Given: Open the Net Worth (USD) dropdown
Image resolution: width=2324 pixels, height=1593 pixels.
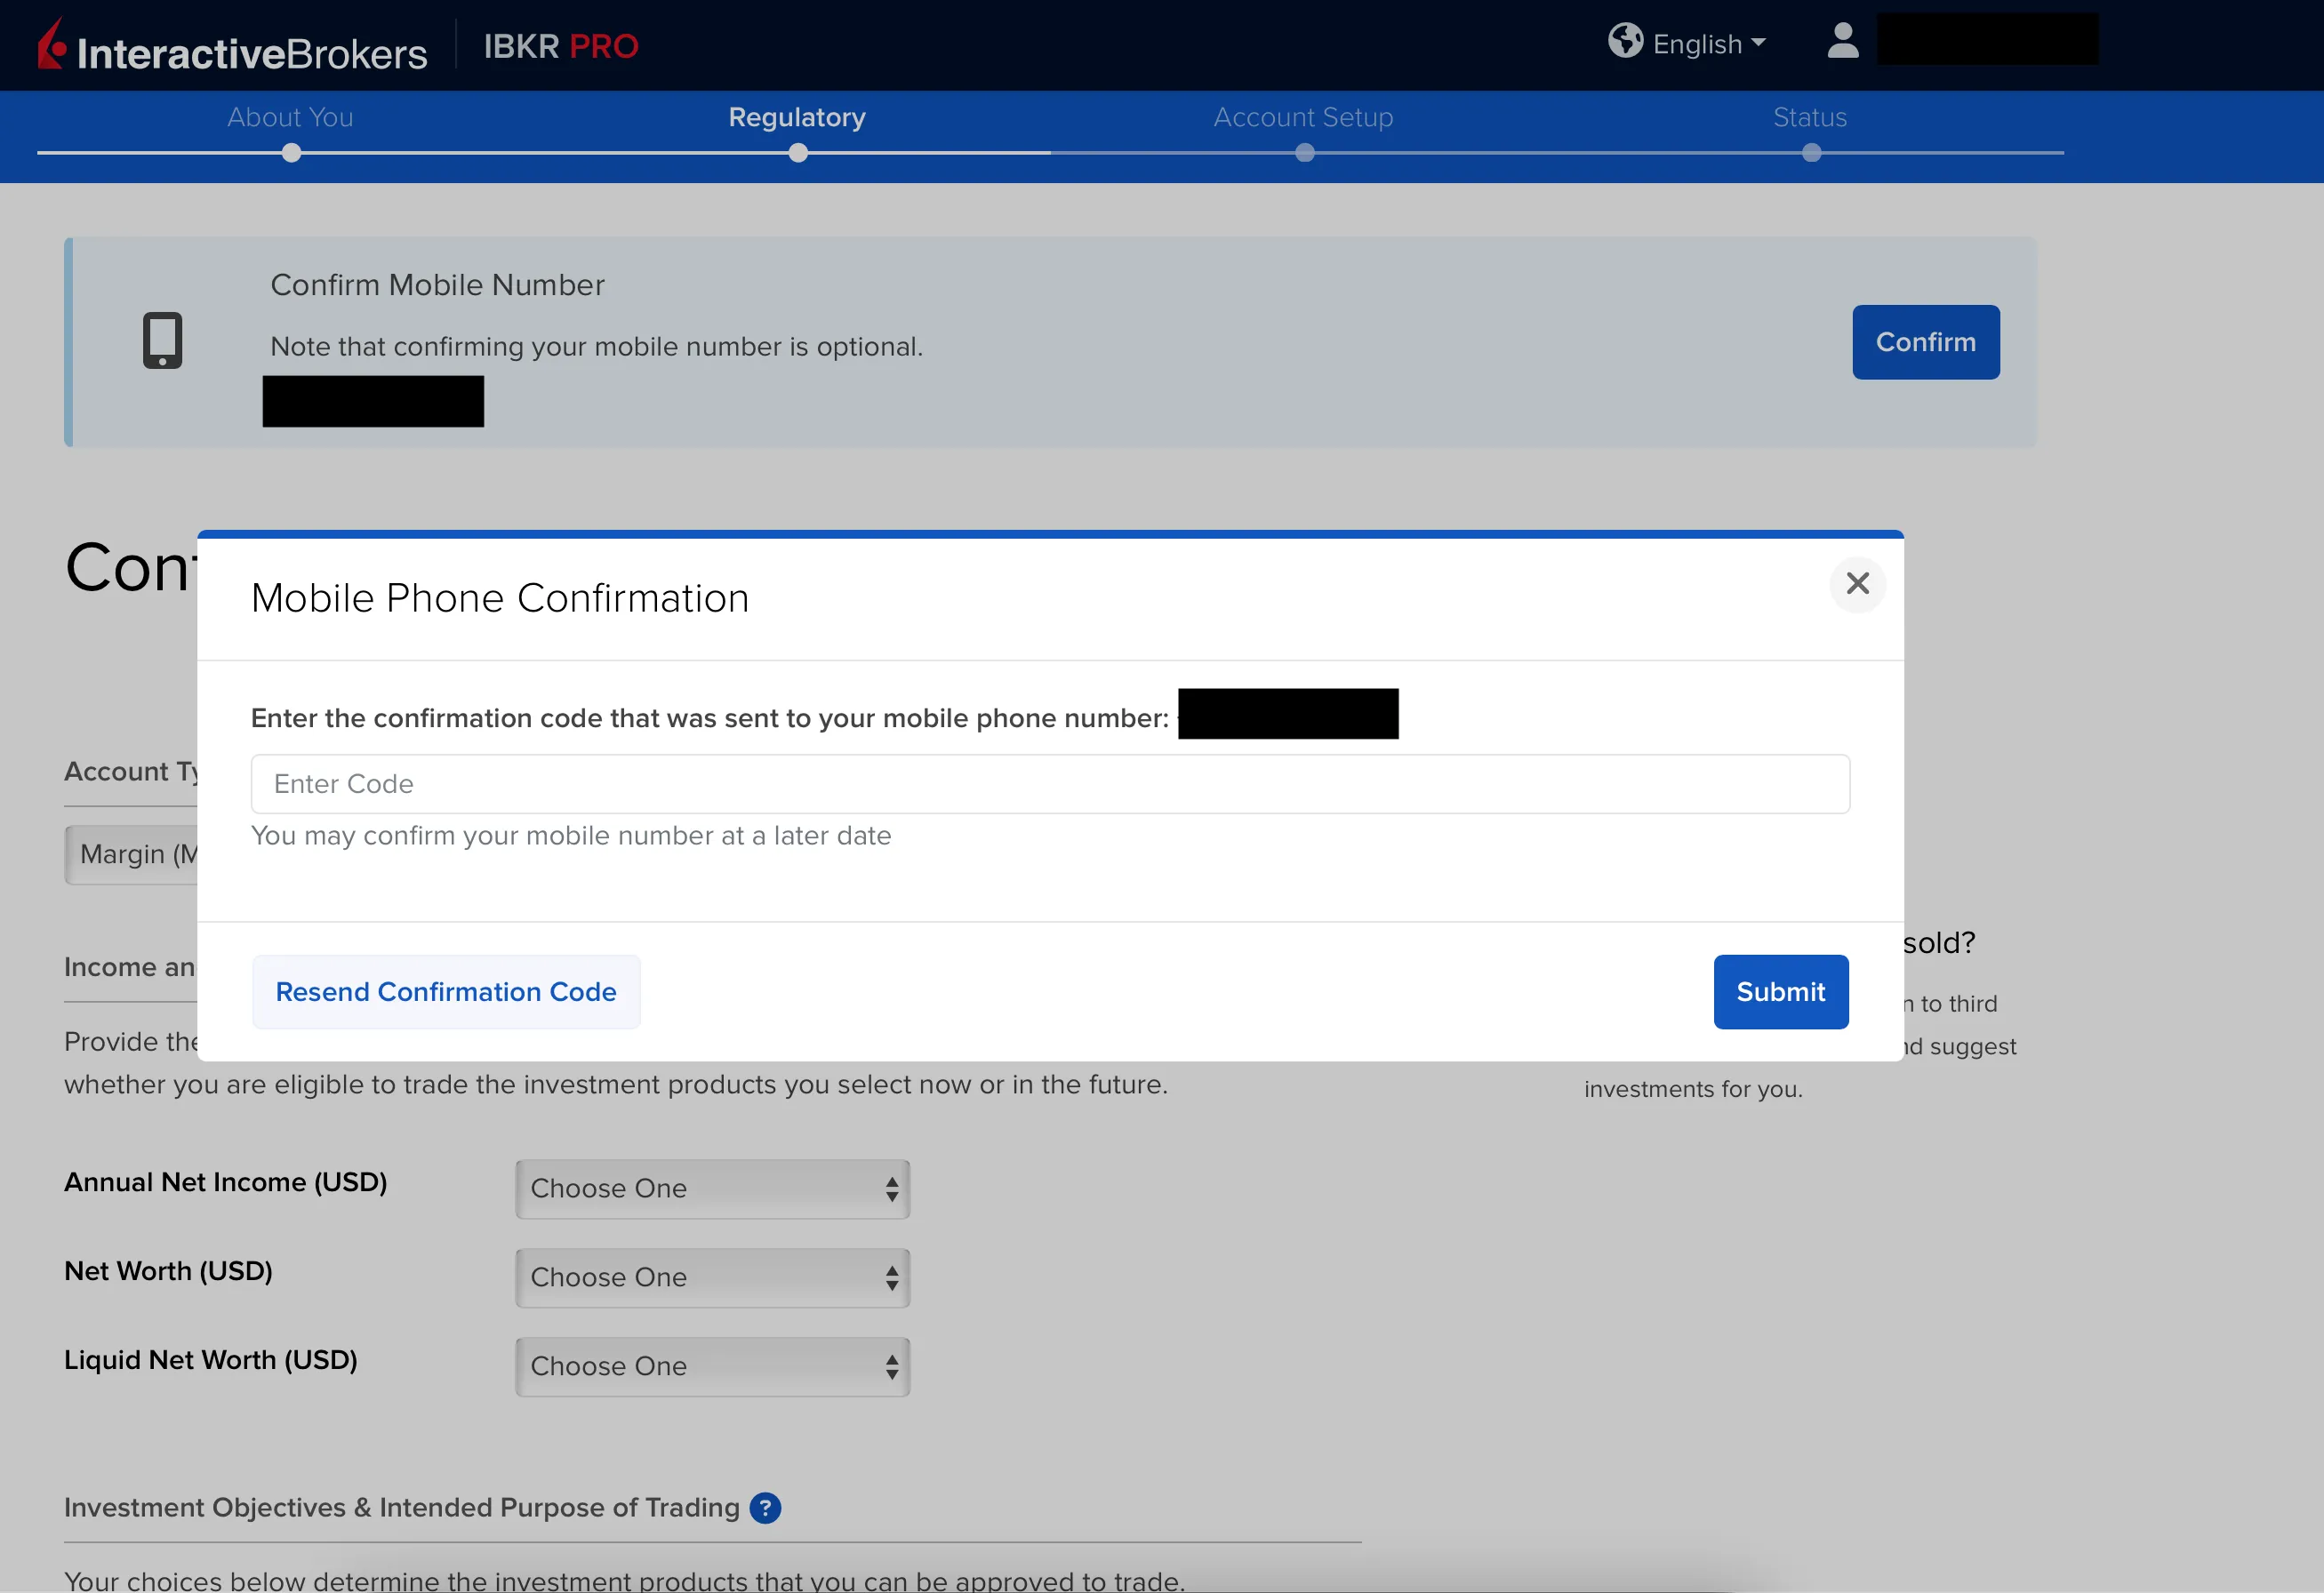Looking at the screenshot, I should pyautogui.click(x=712, y=1278).
